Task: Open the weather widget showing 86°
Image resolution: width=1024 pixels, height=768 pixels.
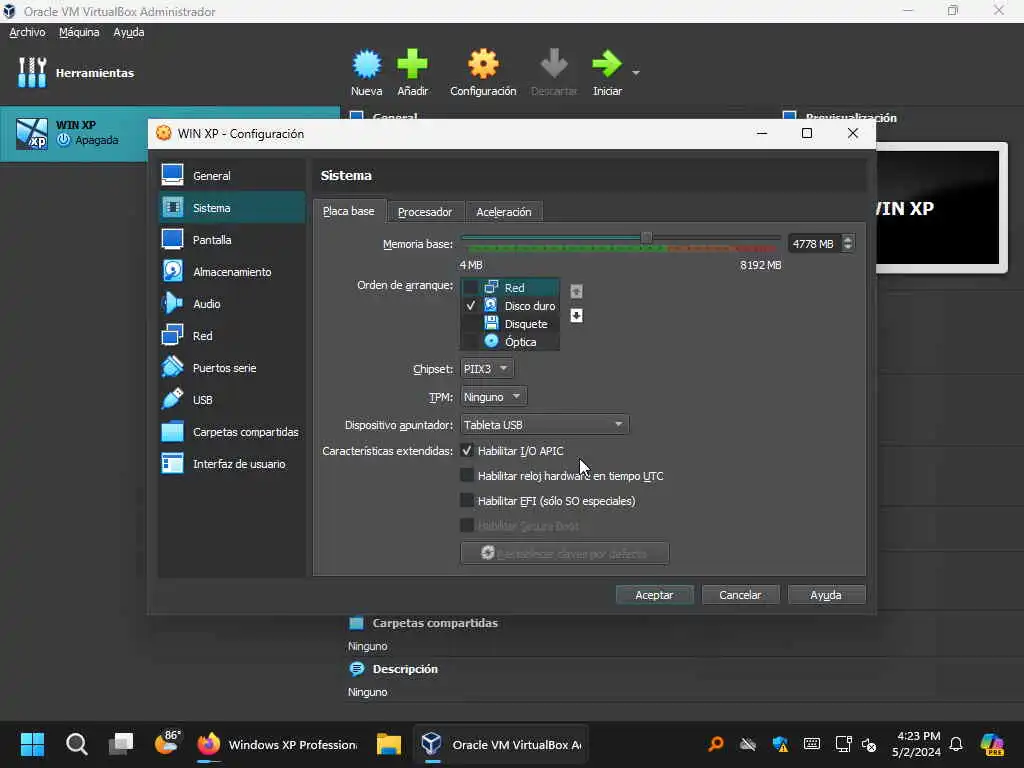Action: point(167,743)
